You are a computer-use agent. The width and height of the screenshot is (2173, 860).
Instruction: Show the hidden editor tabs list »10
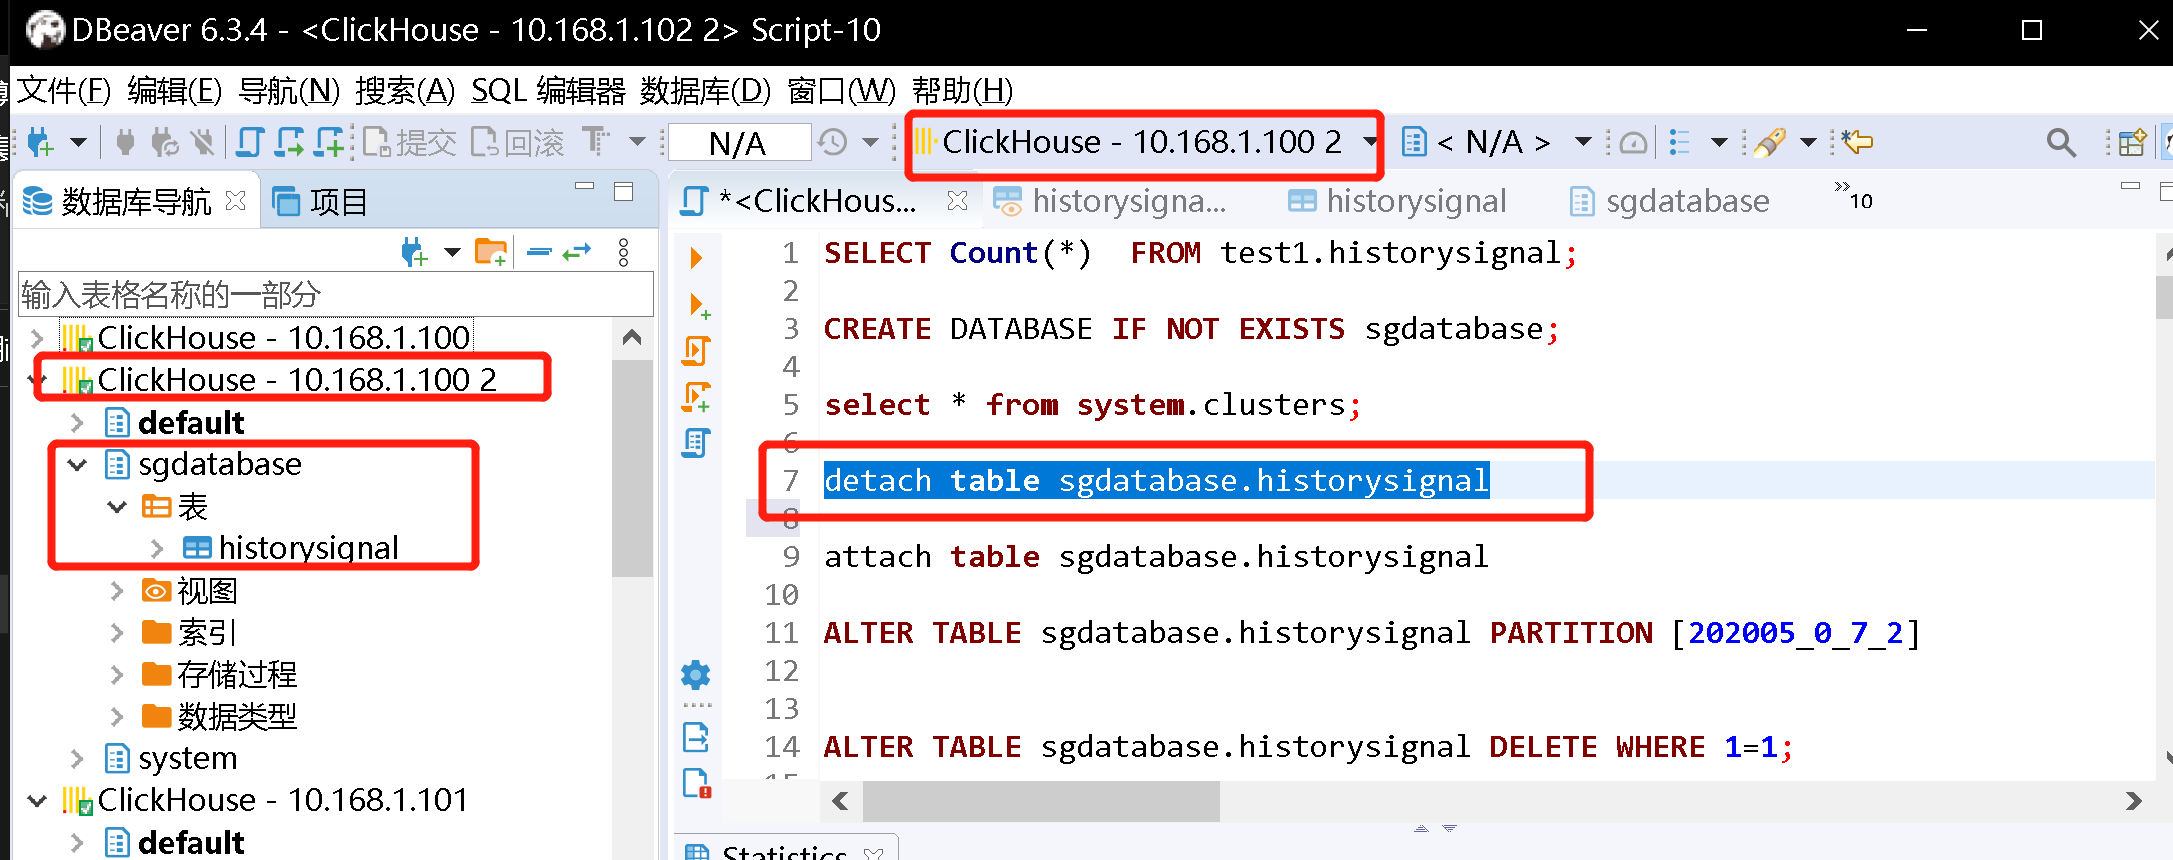click(x=1854, y=196)
